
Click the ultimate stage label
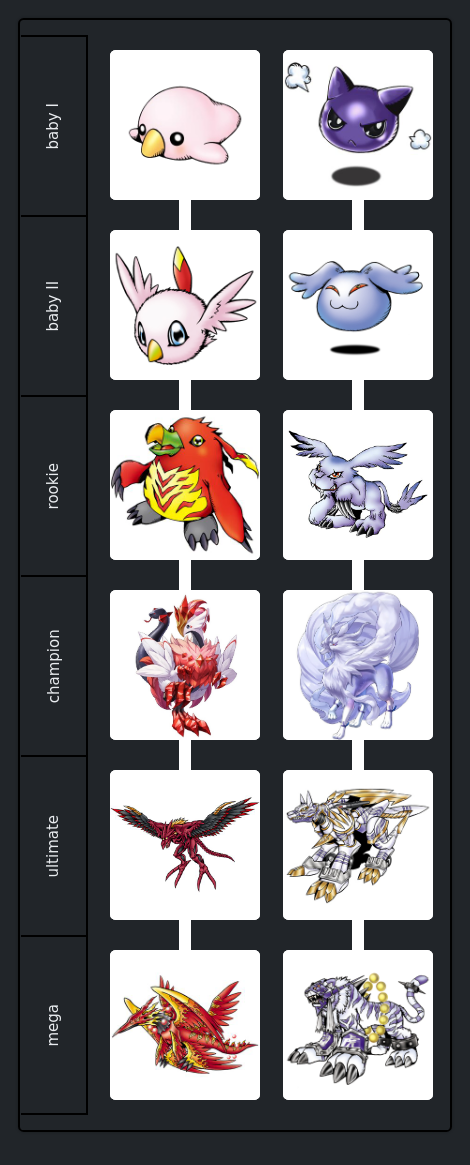click(x=53, y=846)
